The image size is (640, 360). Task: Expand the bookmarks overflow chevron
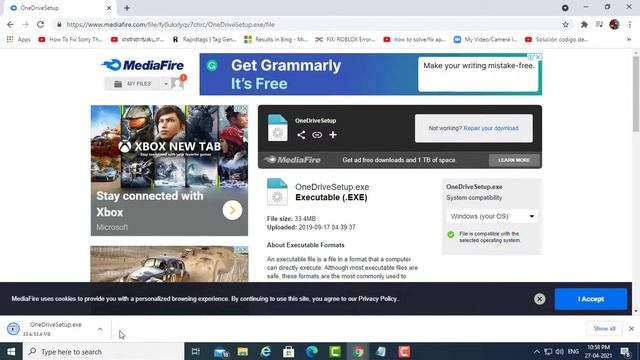pyautogui.click(x=629, y=40)
